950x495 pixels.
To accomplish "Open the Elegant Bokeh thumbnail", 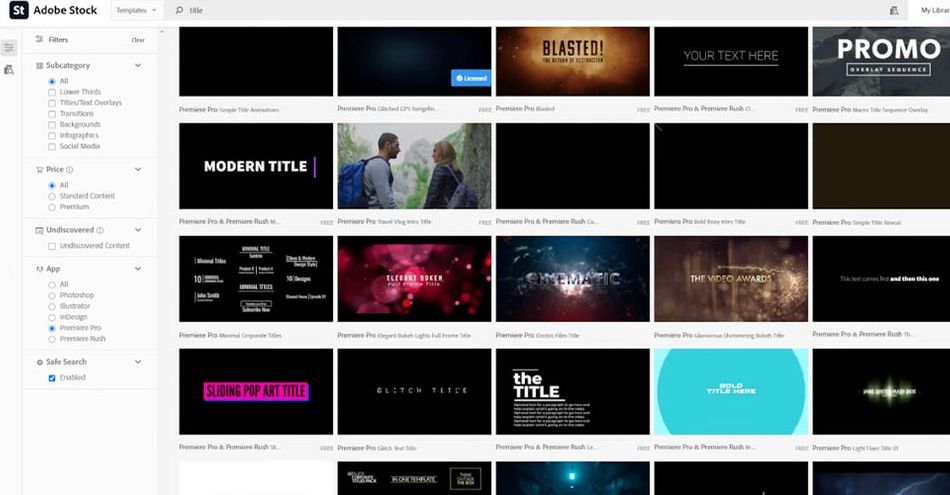I will (414, 279).
